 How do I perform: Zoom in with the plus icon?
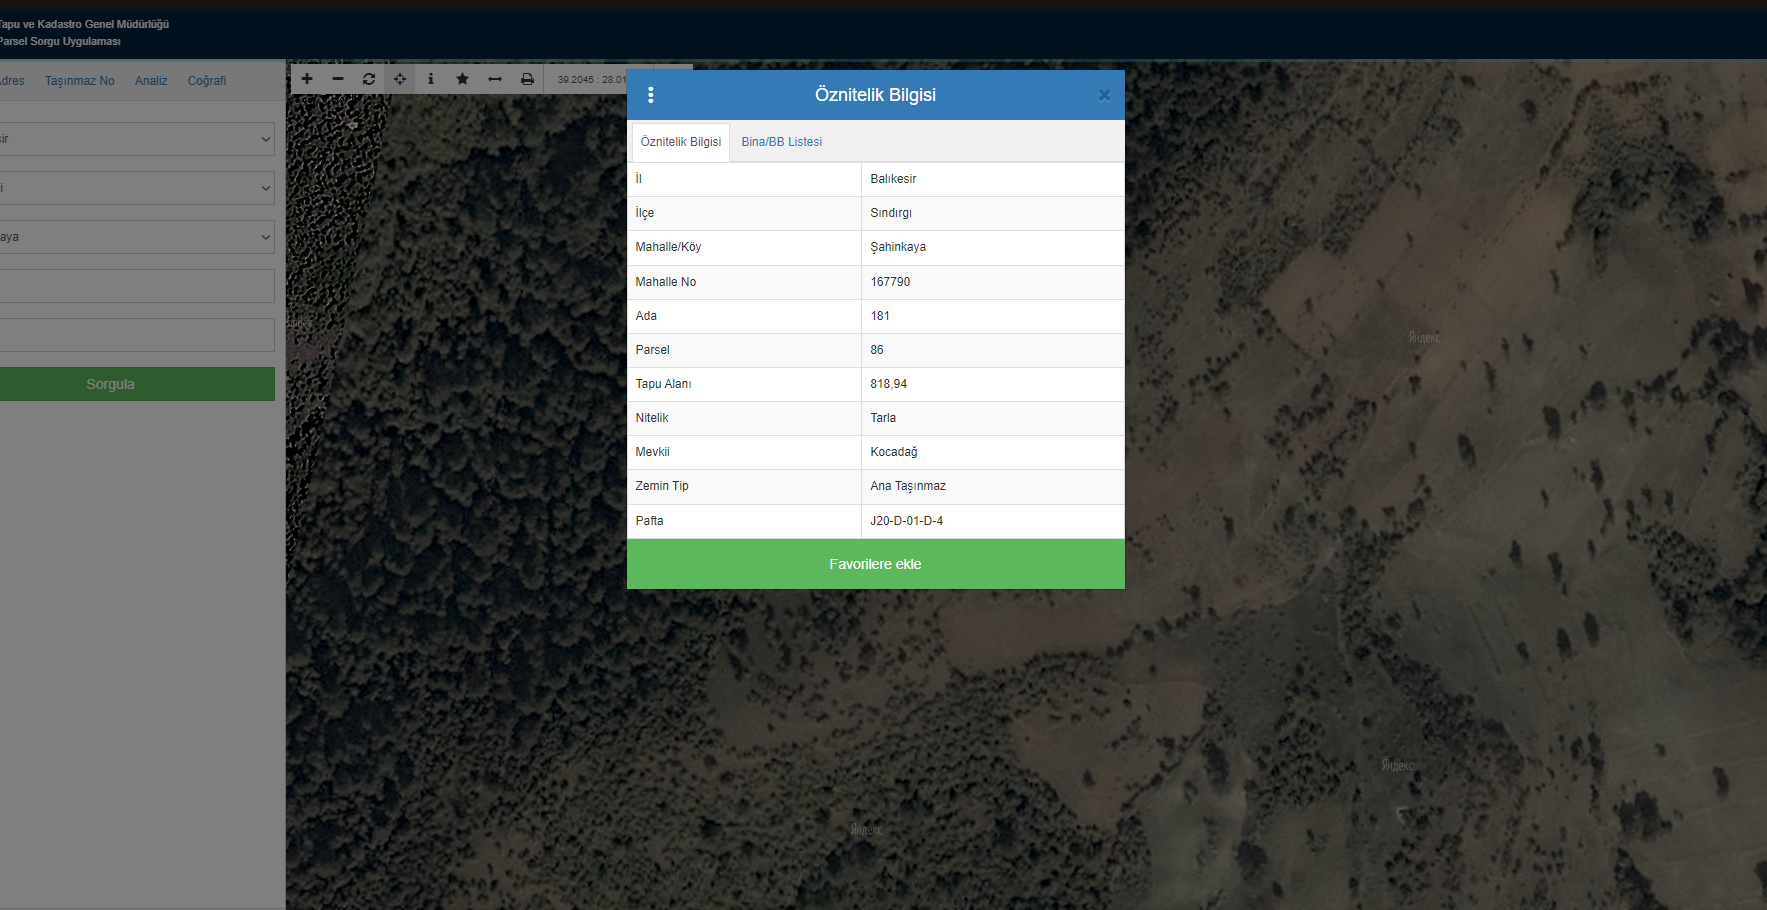[307, 79]
